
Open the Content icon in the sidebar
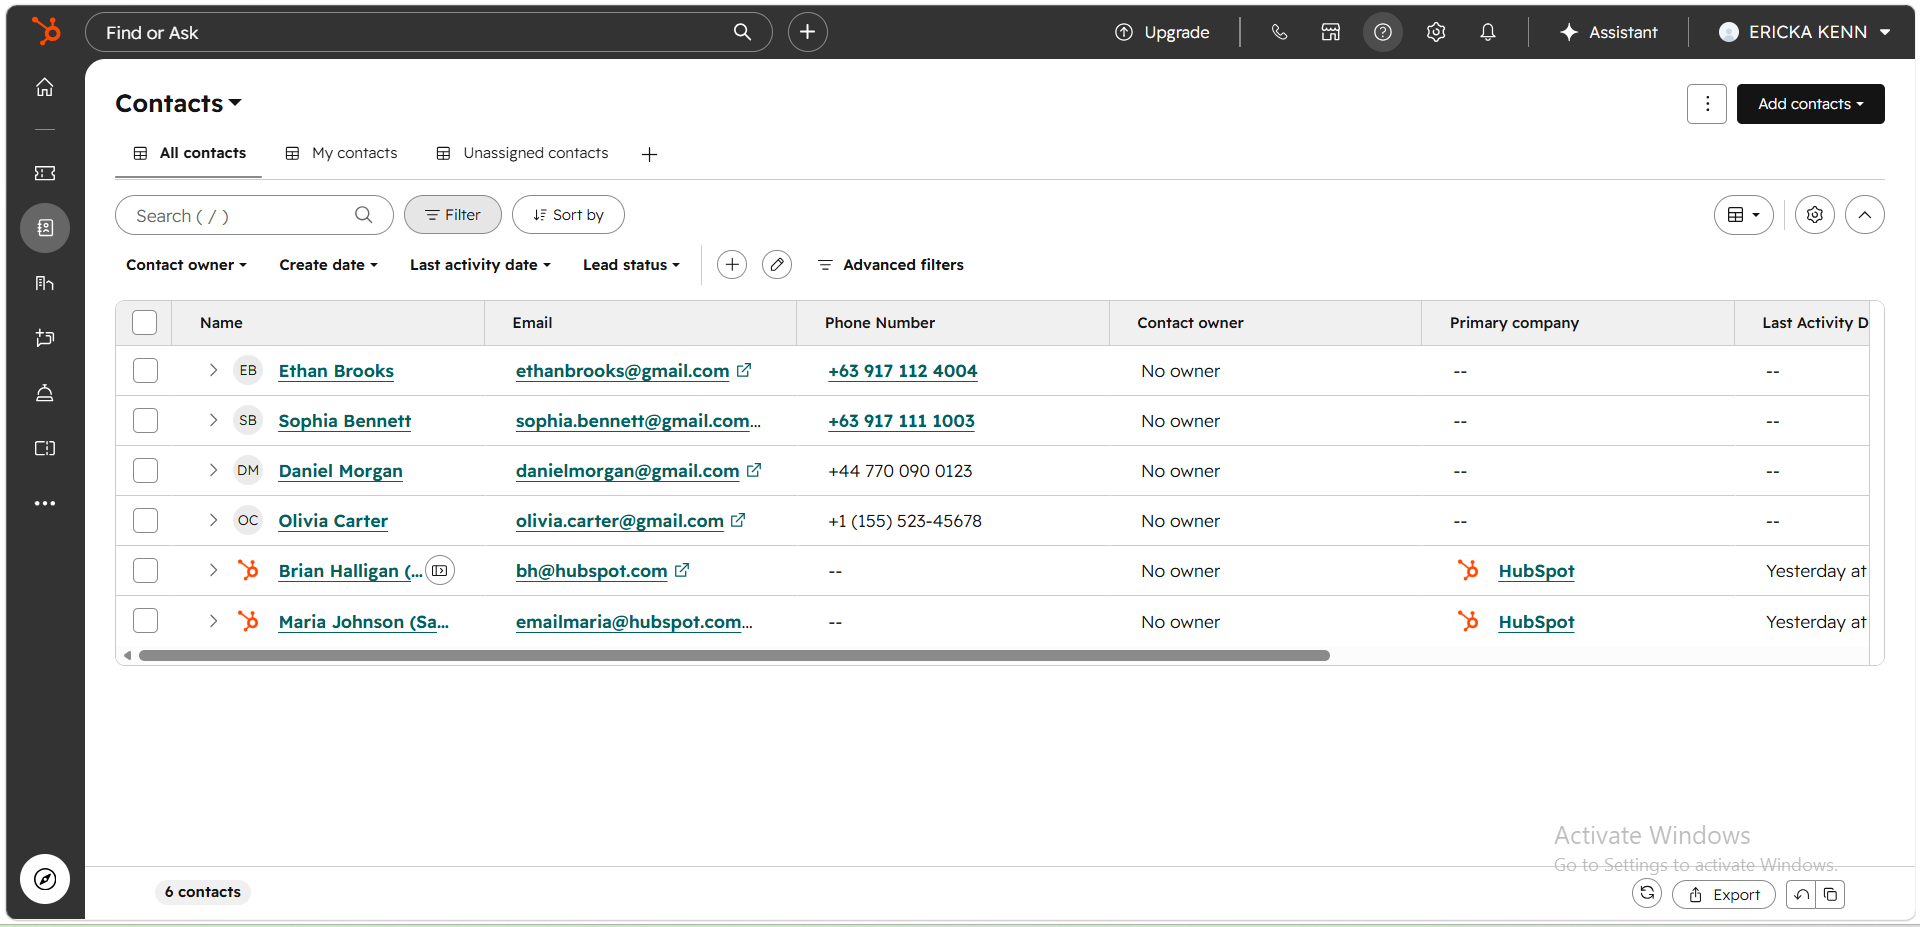click(x=45, y=448)
